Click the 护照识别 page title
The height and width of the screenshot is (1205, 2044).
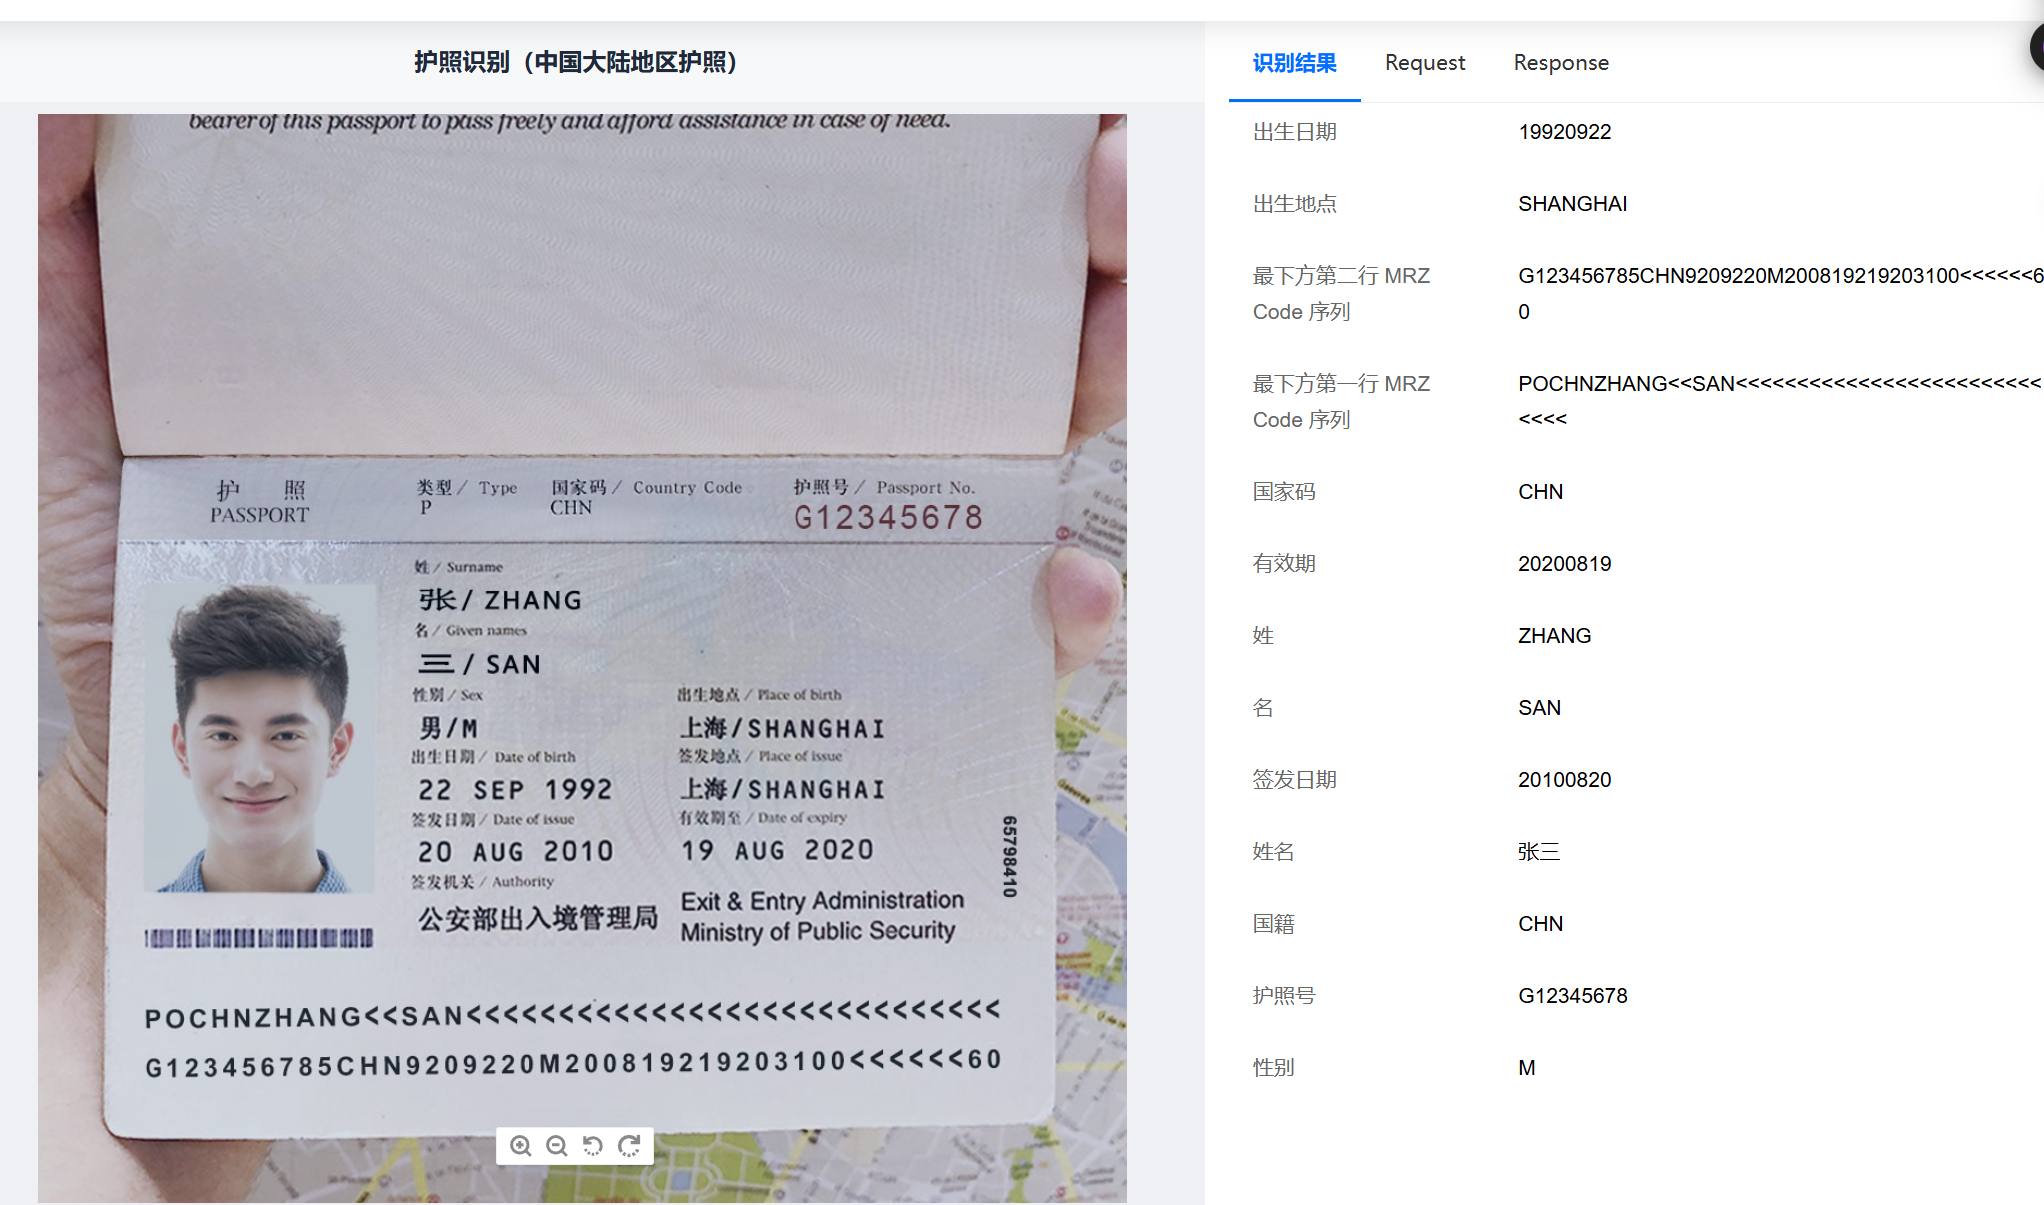click(x=575, y=62)
